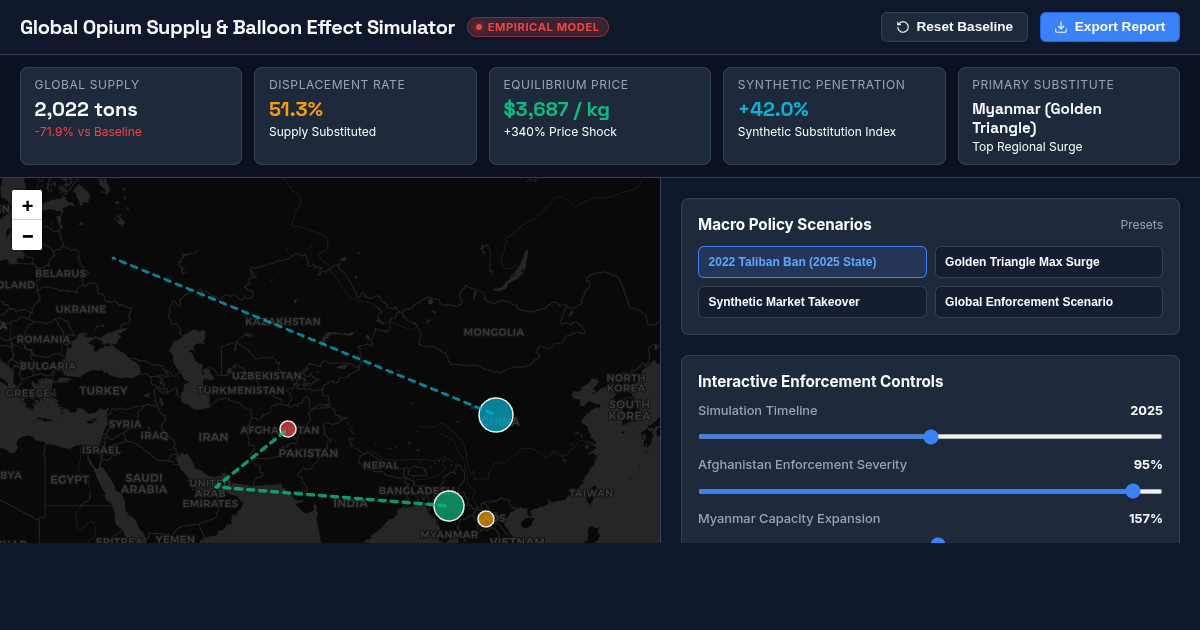Screen dimensions: 1200x630
Task: Select the 2022 Taliban Ban preset
Action: coord(812,262)
